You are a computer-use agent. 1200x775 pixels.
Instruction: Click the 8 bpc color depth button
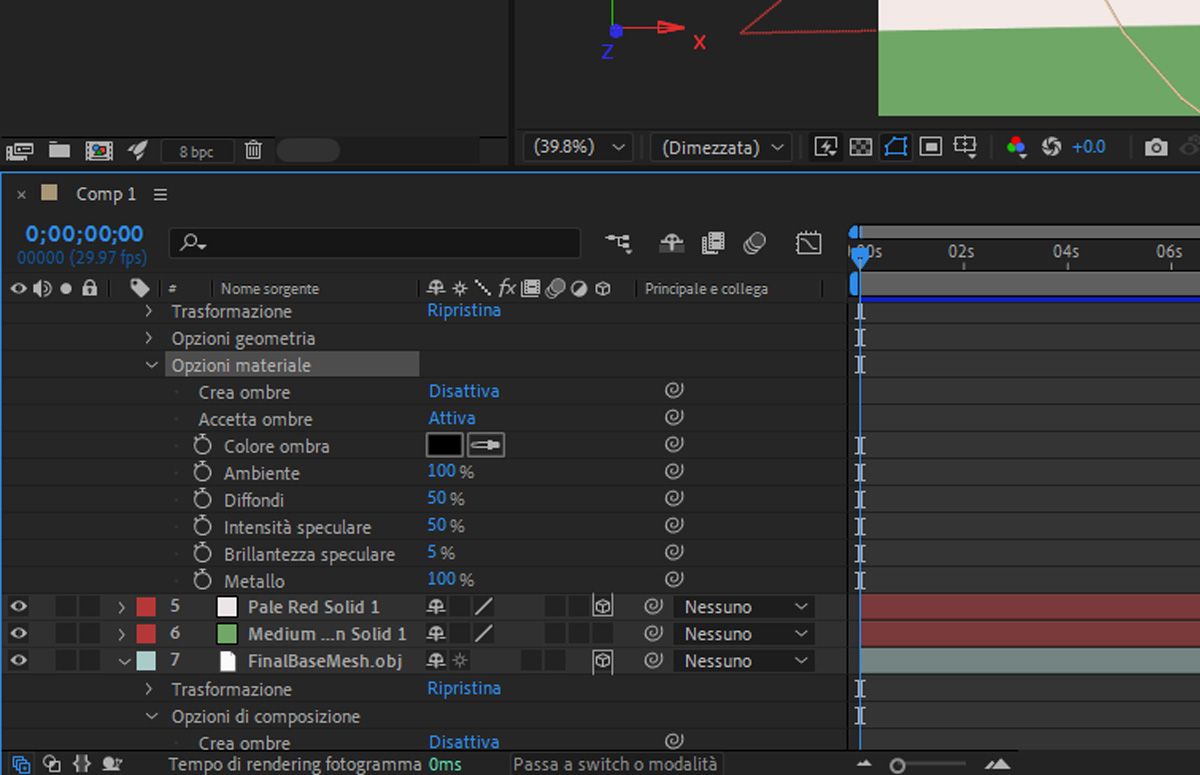pyautogui.click(x=197, y=151)
